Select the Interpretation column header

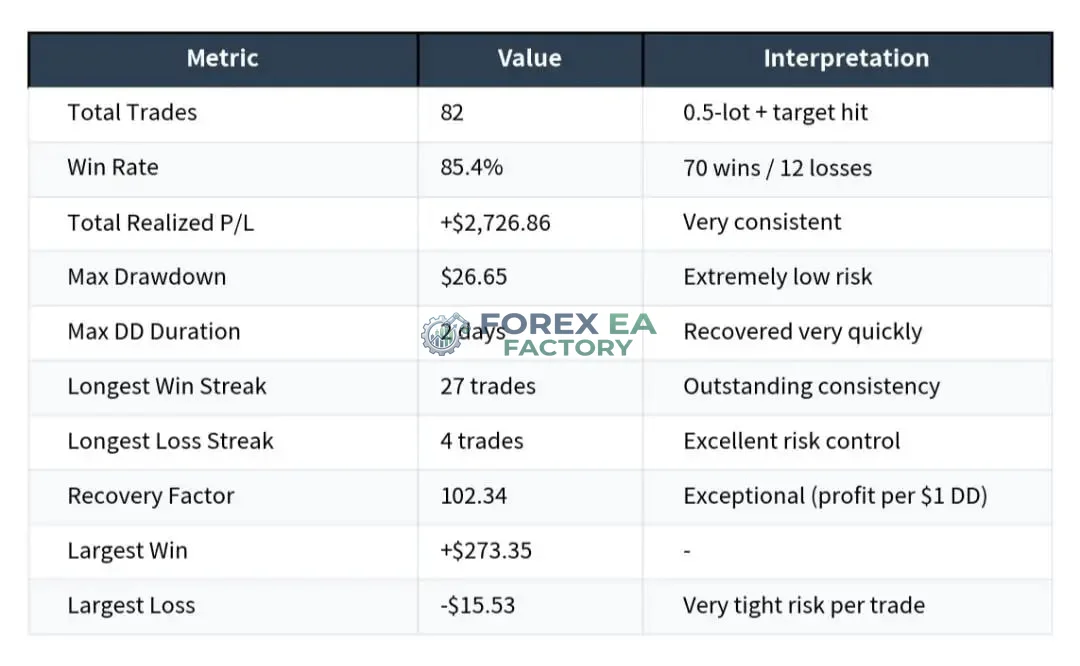[847, 59]
